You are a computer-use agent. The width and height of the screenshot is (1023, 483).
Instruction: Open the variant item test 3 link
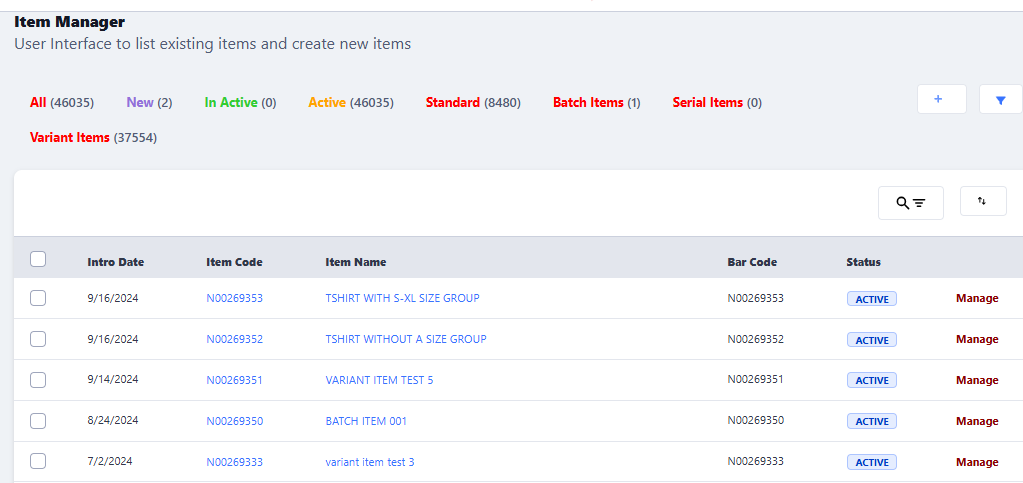click(x=369, y=462)
